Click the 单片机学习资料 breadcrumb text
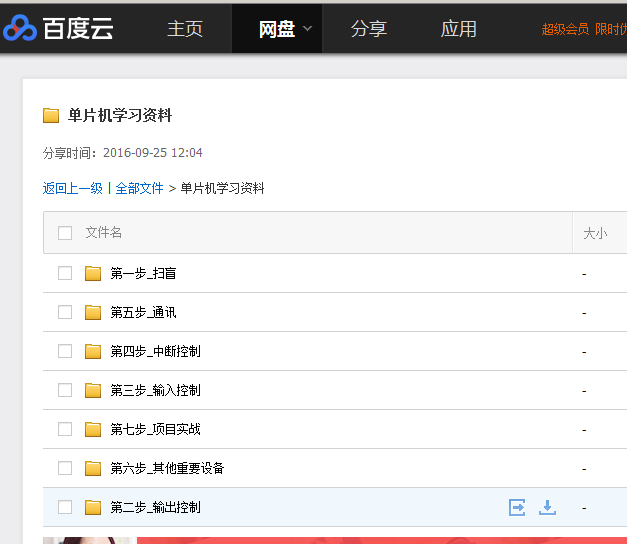The height and width of the screenshot is (544, 627). point(222,188)
